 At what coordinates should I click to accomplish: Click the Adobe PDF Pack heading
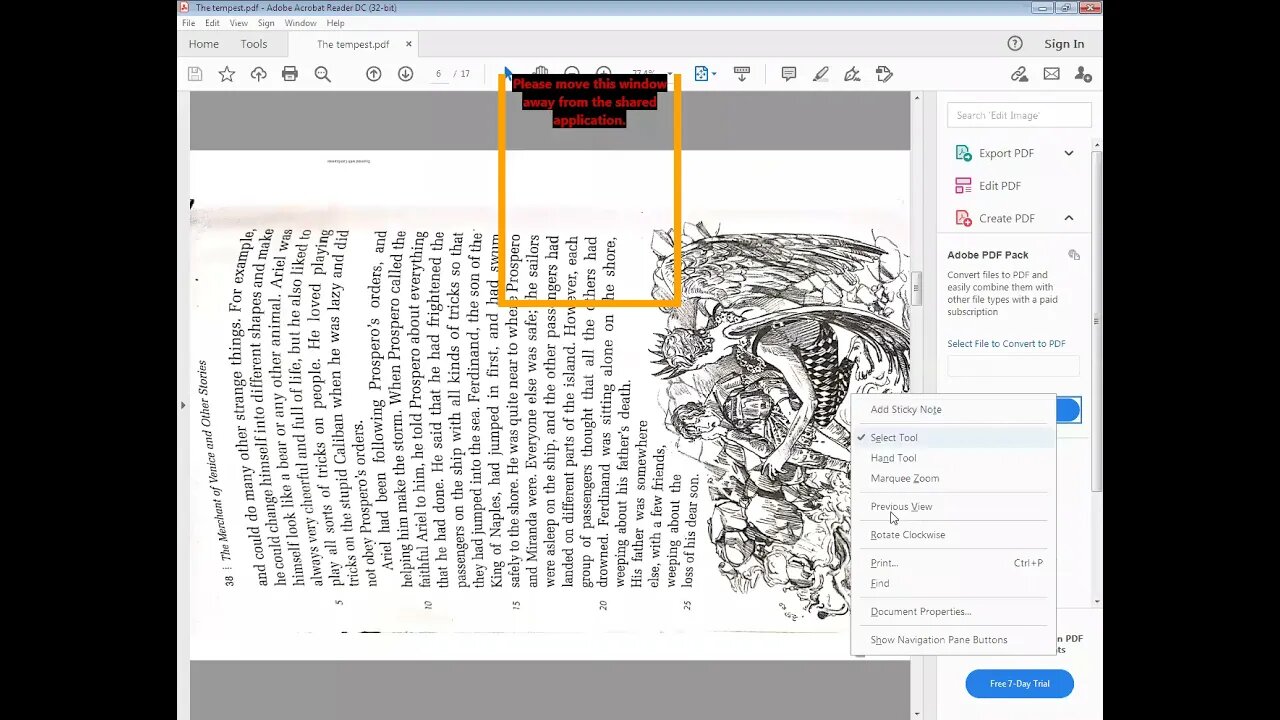click(x=988, y=255)
